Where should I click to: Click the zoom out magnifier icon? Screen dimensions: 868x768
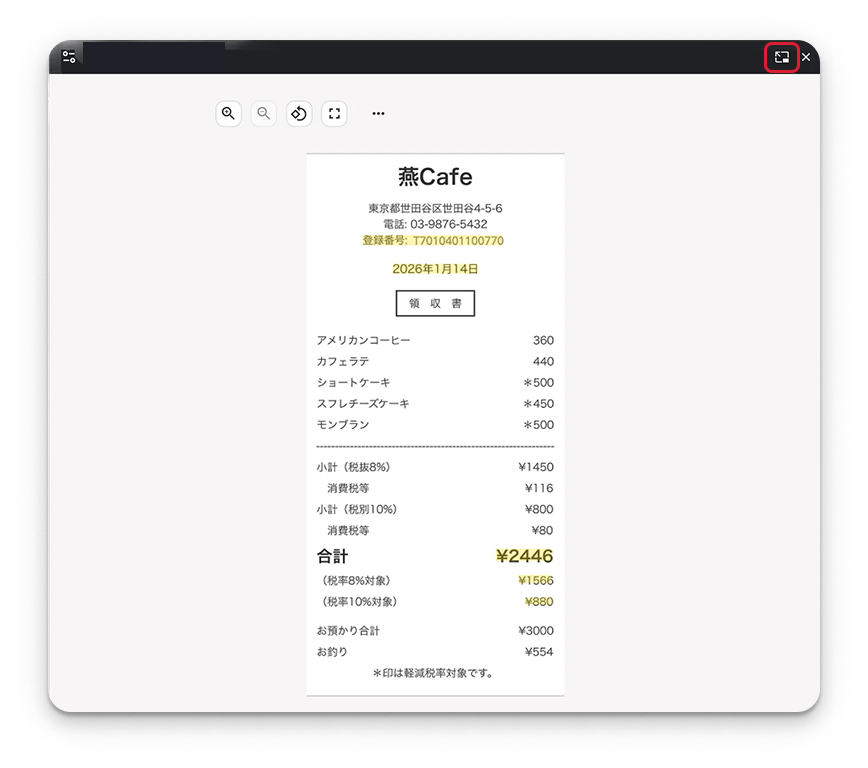click(x=264, y=114)
